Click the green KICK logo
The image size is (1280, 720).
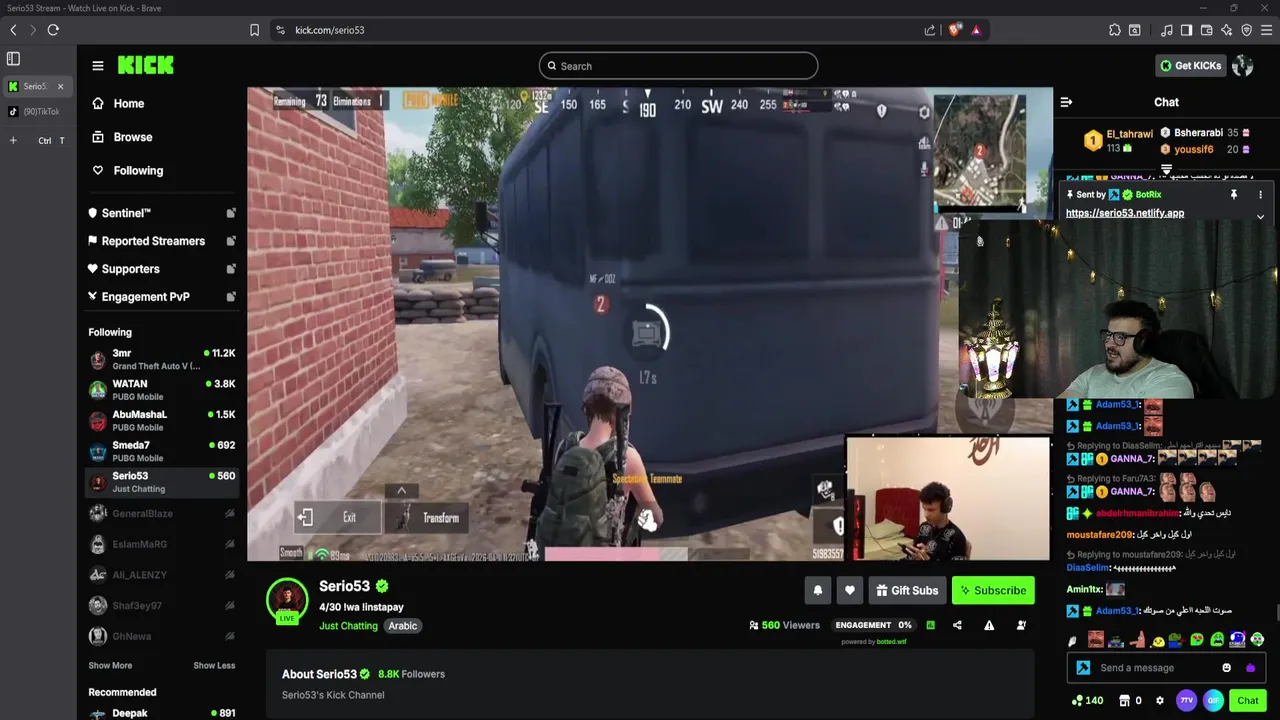pyautogui.click(x=145, y=65)
